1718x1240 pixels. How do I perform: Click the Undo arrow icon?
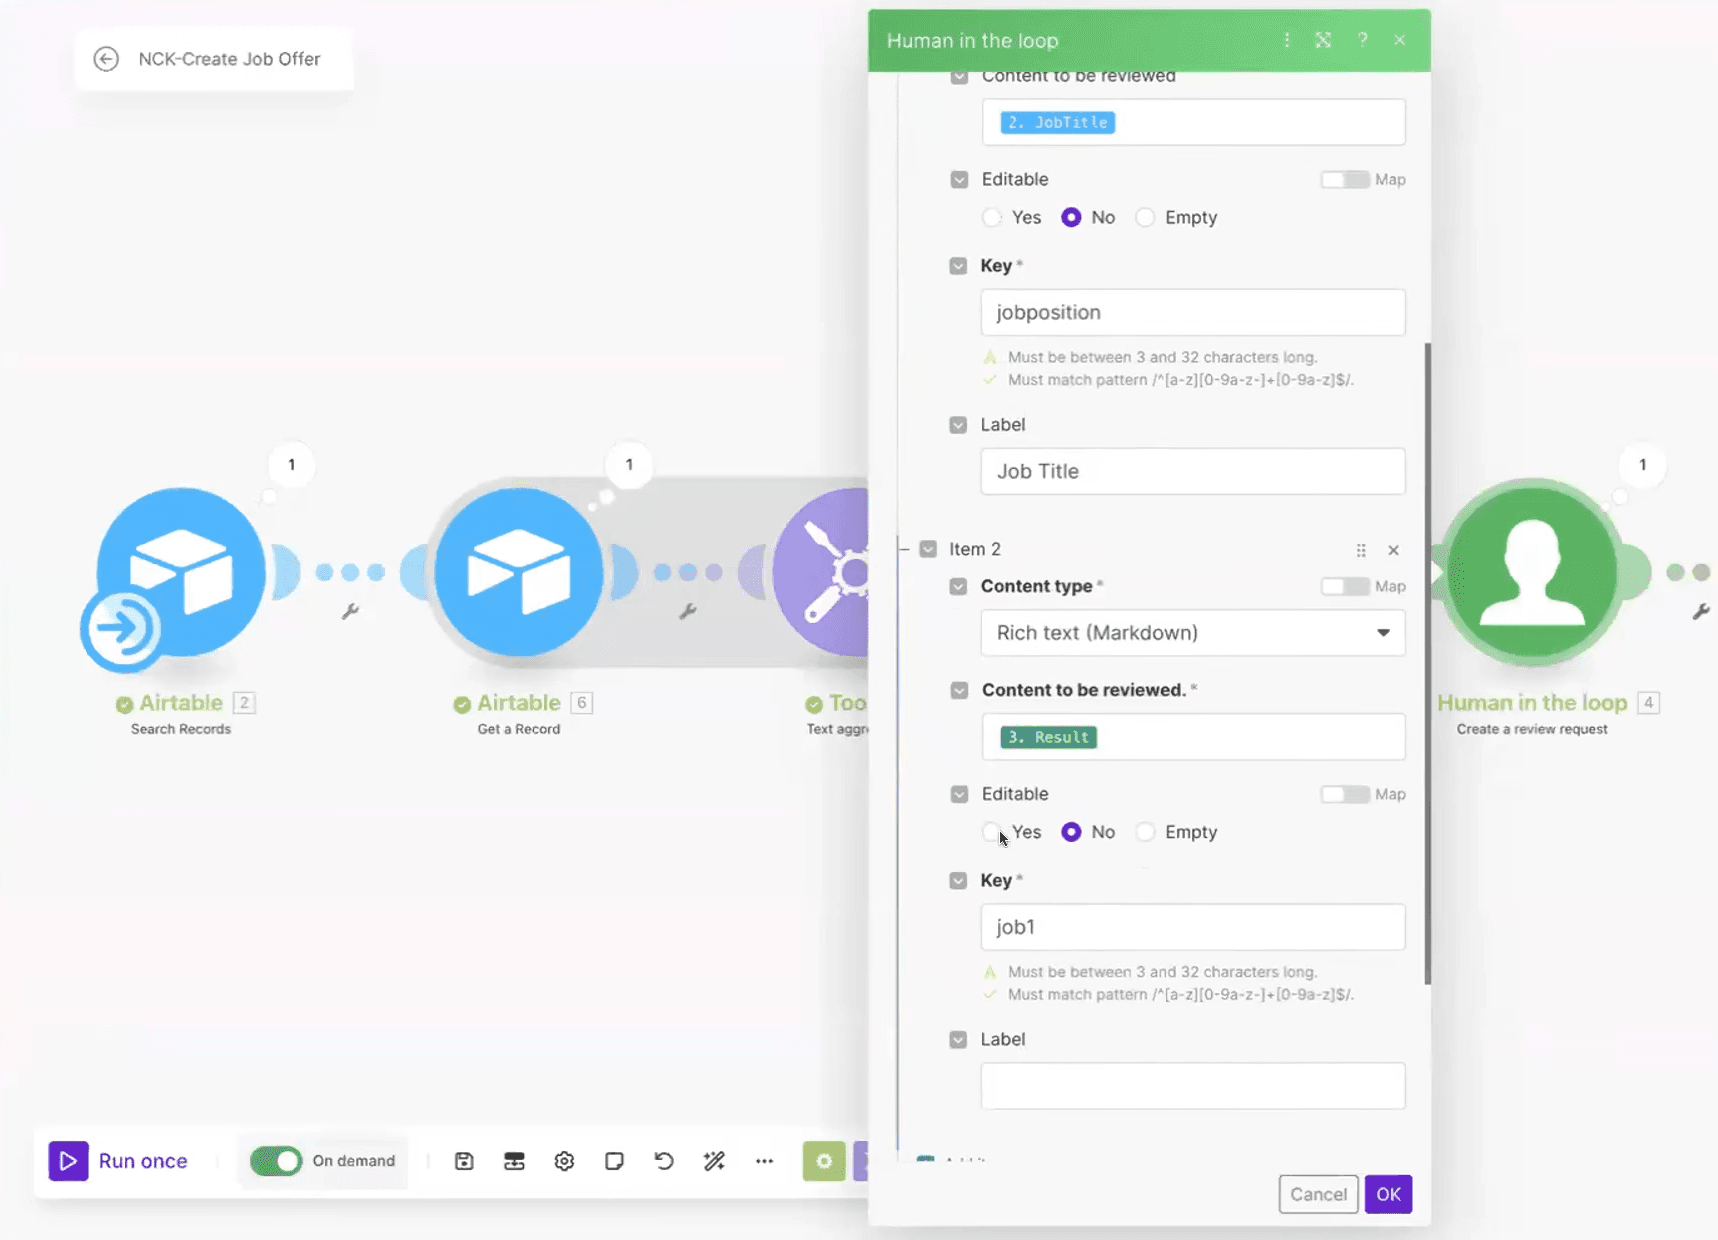[663, 1161]
